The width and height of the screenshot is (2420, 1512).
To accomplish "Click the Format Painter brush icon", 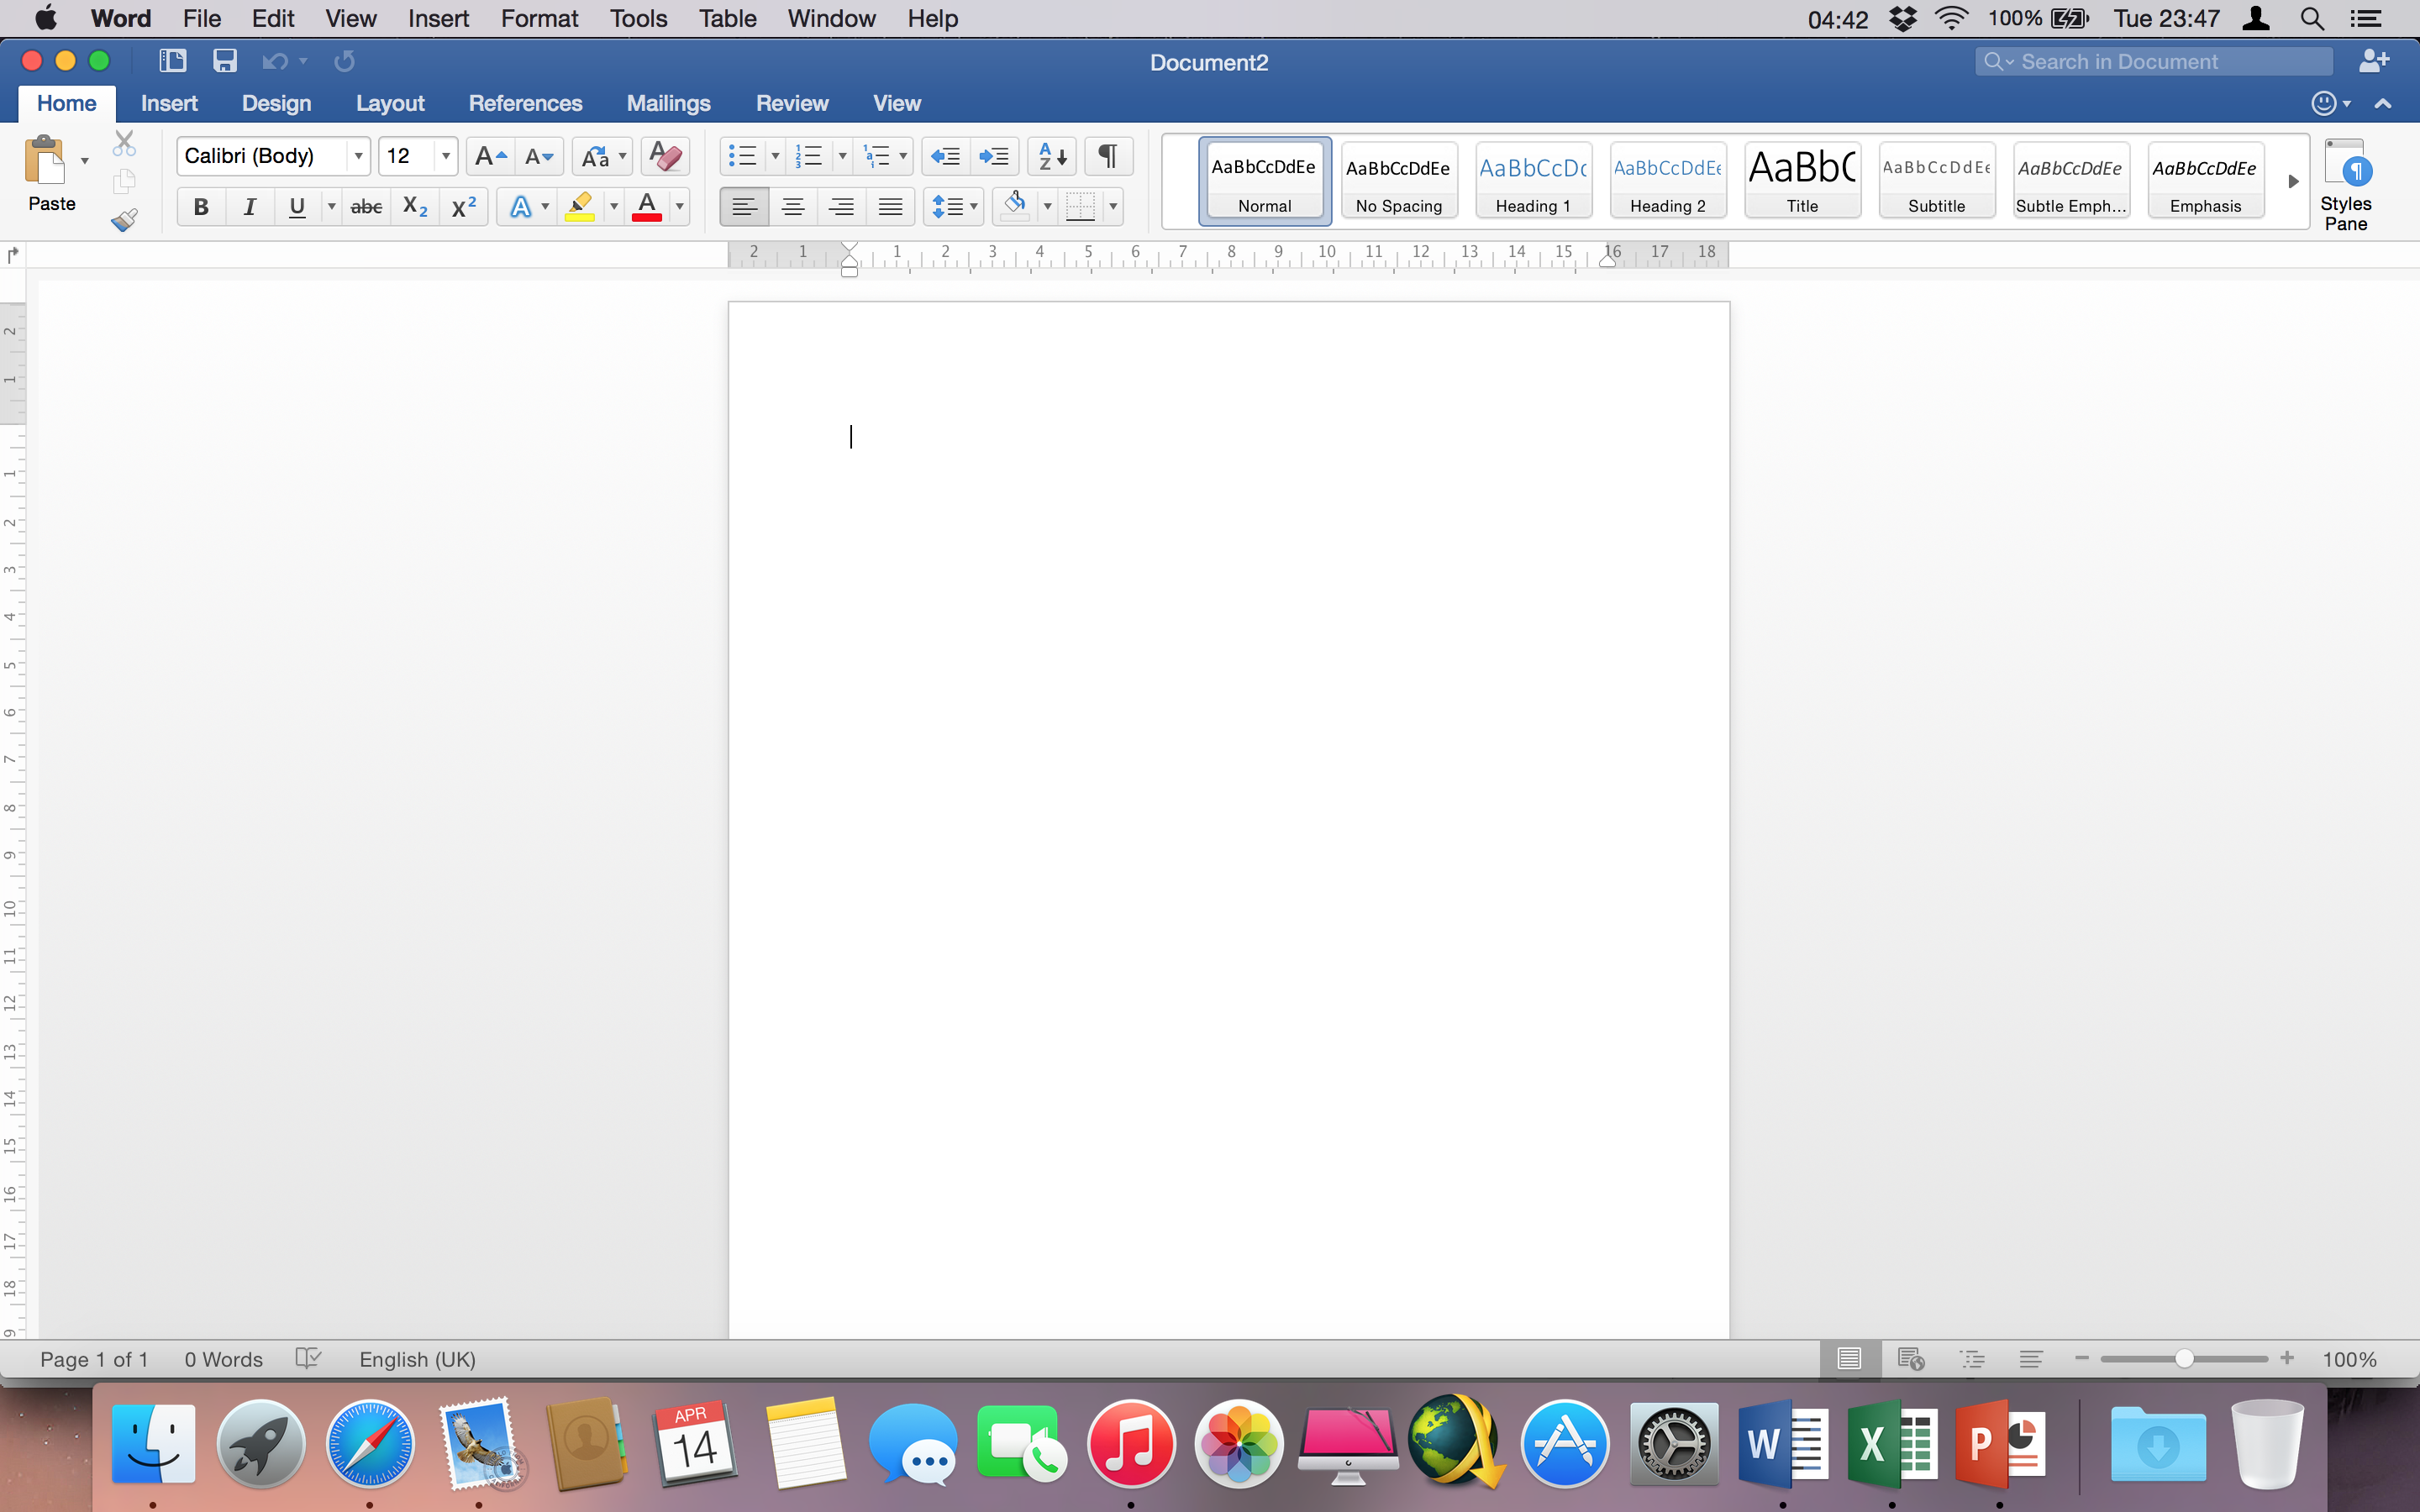I will tap(124, 220).
